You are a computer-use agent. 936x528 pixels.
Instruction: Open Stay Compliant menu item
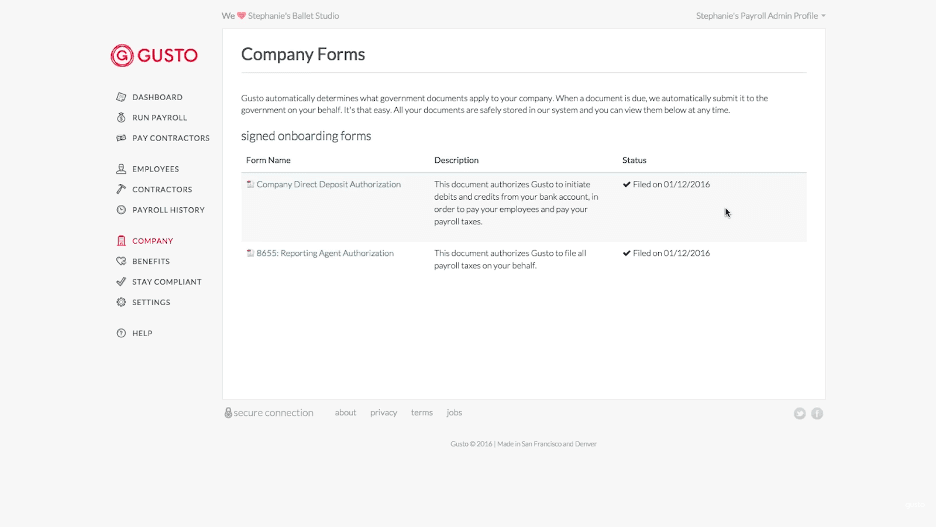click(x=167, y=282)
